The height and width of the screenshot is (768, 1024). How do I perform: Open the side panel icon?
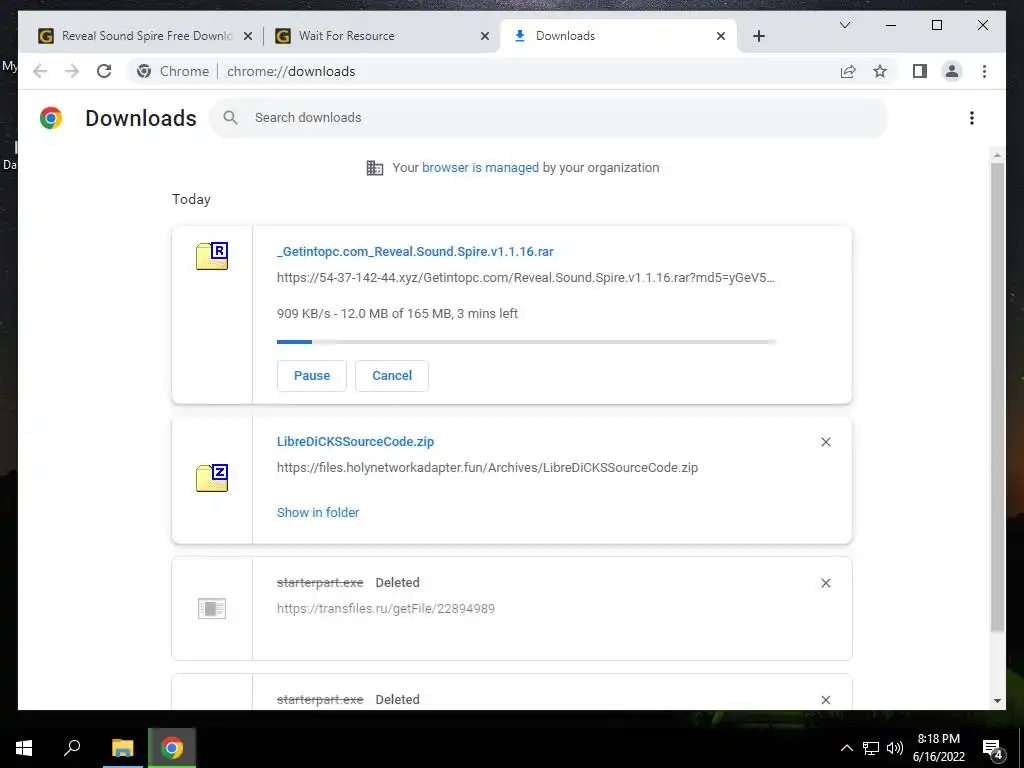tap(920, 71)
